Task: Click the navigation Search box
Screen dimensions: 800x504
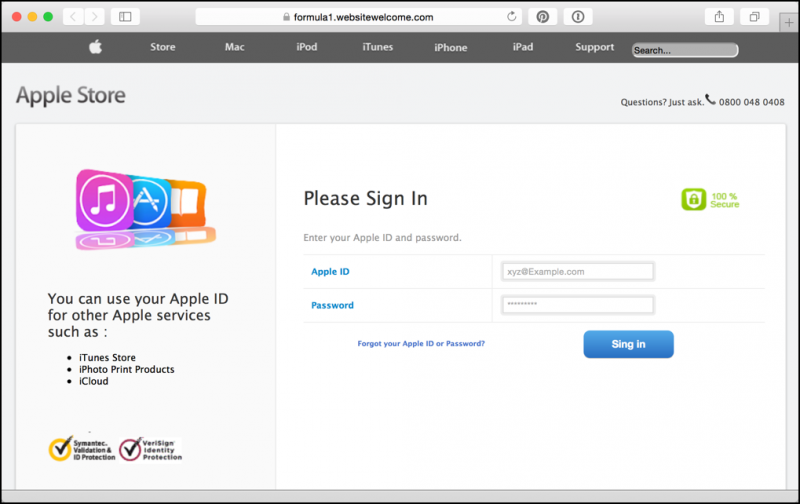Action: pyautogui.click(x=685, y=50)
